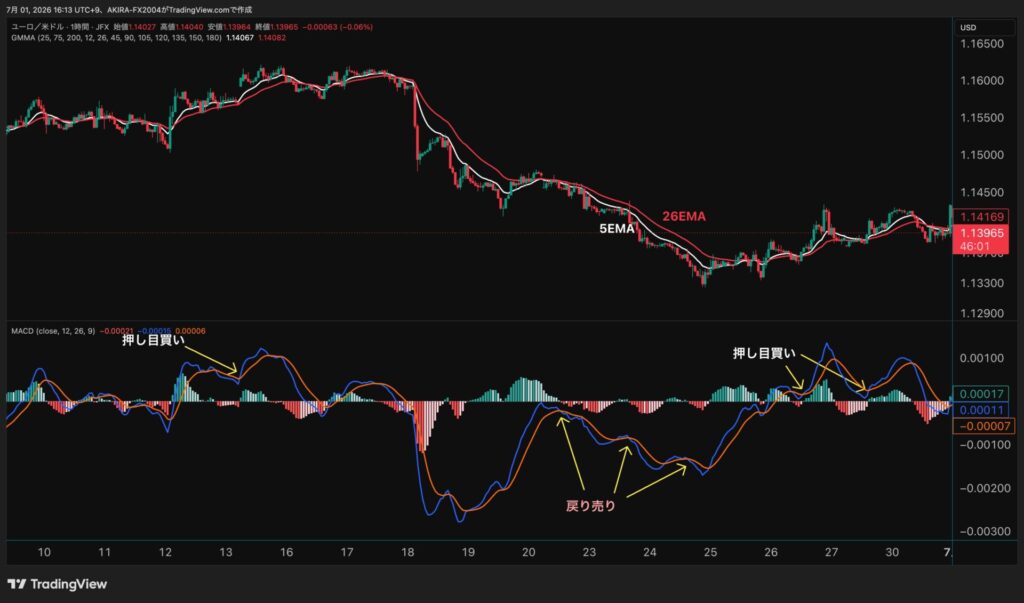Image resolution: width=1024 pixels, height=603 pixels.
Task: Click the 1.16000 level on price axis
Action: (982, 80)
